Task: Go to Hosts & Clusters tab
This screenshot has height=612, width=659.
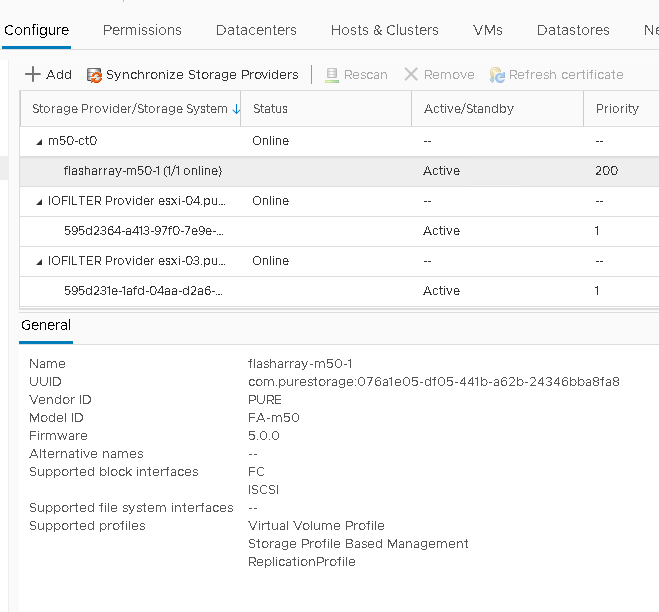Action: click(385, 30)
